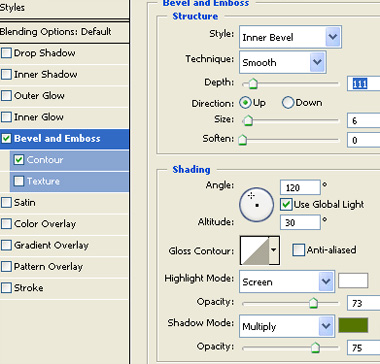Select the Color Overlay style row

[x=64, y=224]
